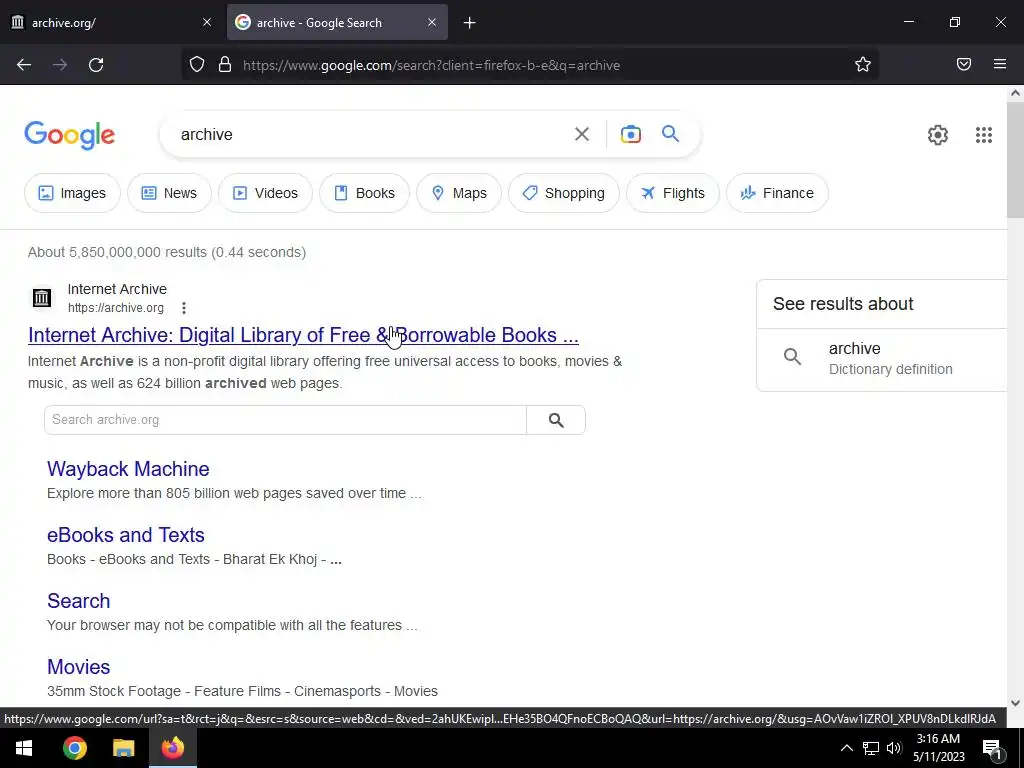Open archive Dictionary definition result
Screen dimensions: 1024x768
(882, 358)
